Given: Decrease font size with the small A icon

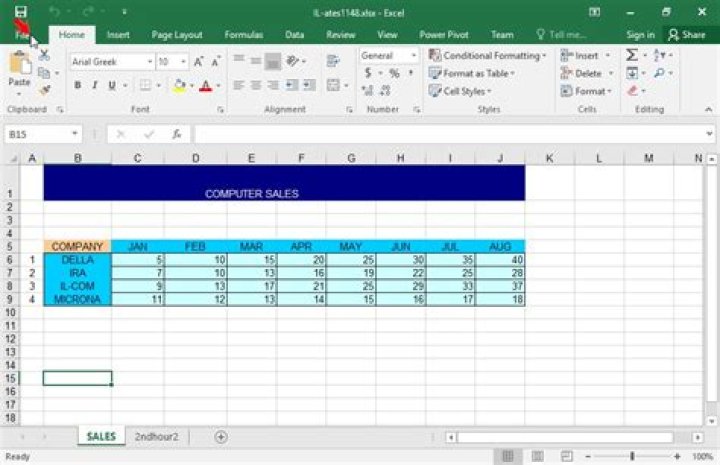Looking at the screenshot, I should point(216,62).
